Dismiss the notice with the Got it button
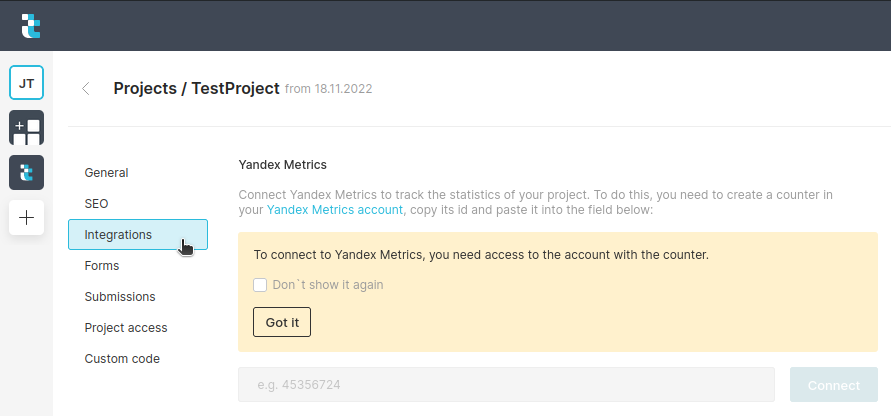Viewport: 891px width, 416px height. [282, 322]
